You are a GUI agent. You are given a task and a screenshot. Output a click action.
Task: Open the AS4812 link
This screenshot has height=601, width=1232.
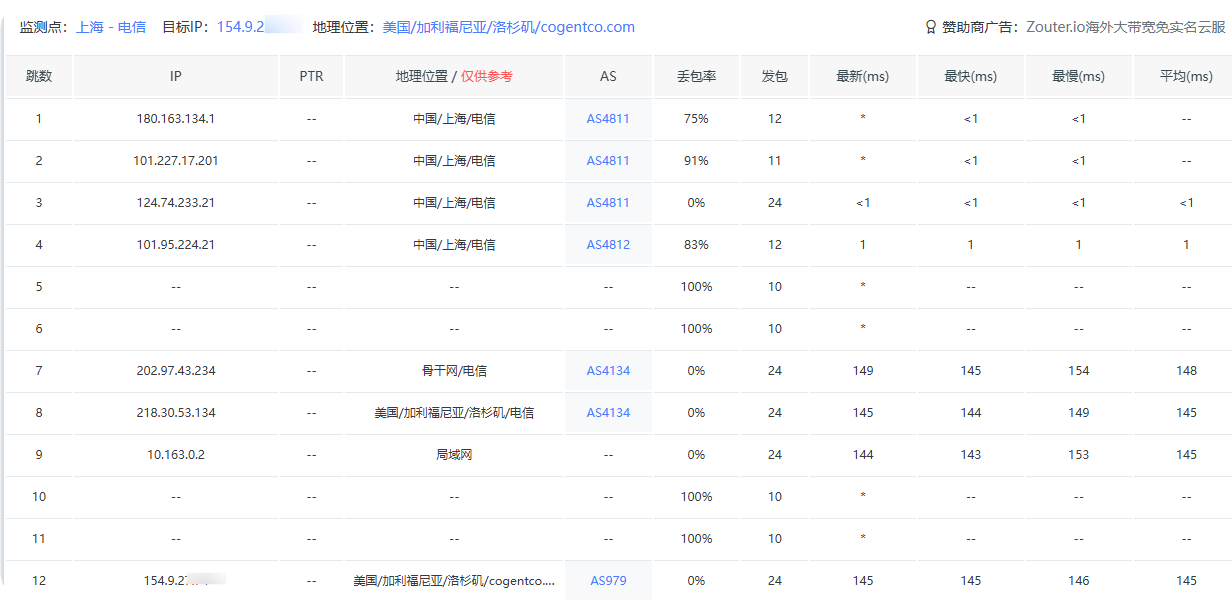click(x=608, y=245)
